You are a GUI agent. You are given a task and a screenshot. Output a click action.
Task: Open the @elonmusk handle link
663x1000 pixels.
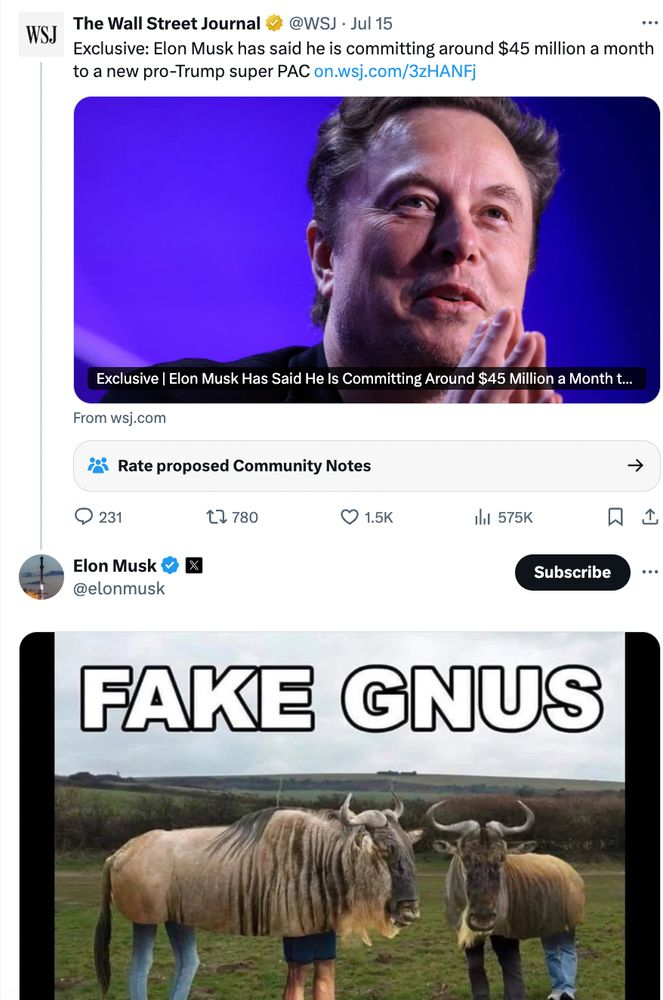119,588
